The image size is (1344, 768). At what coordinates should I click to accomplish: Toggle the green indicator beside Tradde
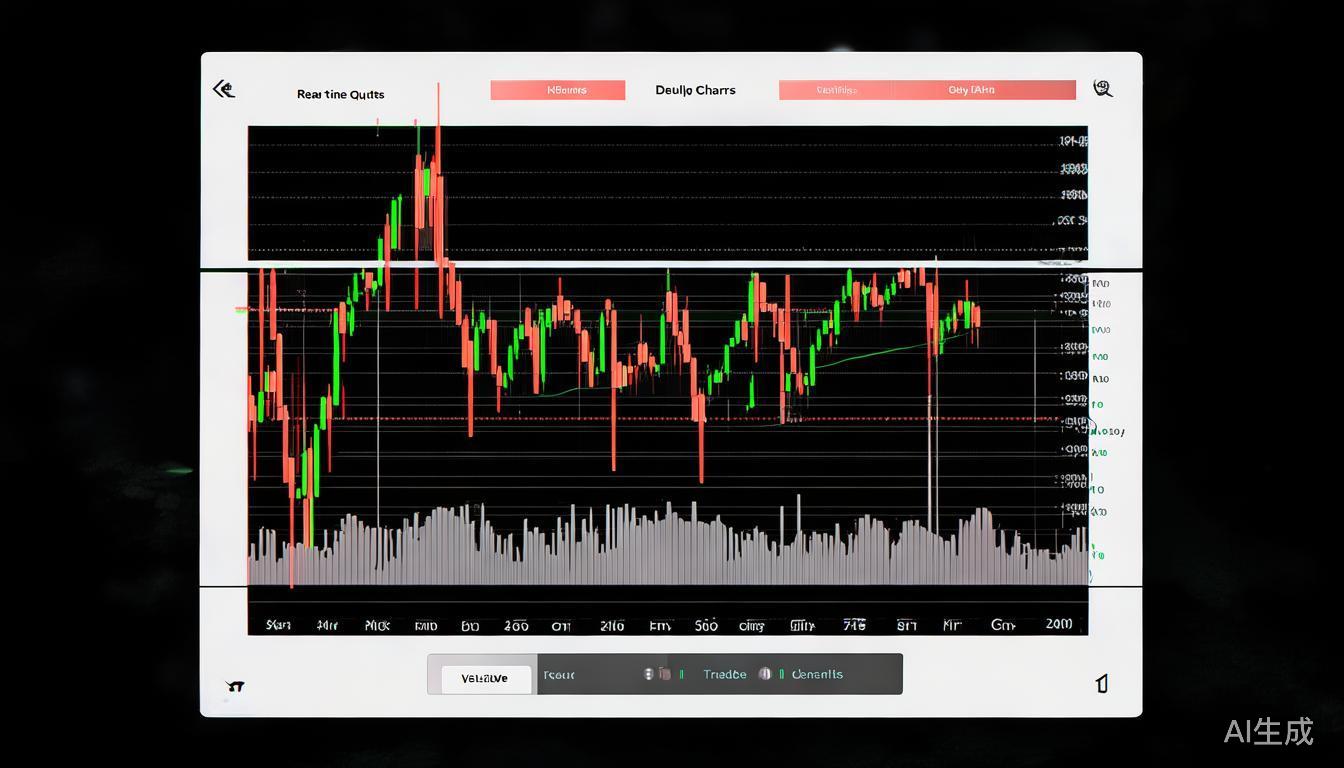tap(682, 674)
